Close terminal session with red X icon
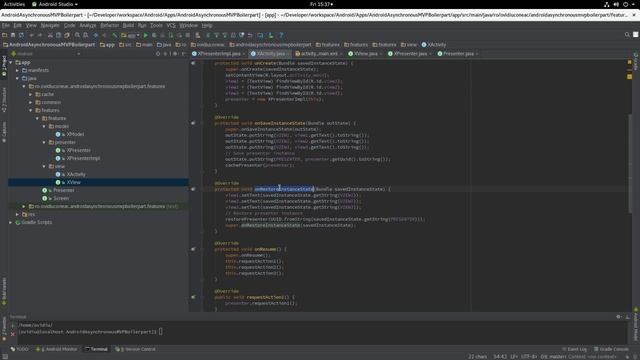The width and height of the screenshot is (640, 360). pos(13,333)
